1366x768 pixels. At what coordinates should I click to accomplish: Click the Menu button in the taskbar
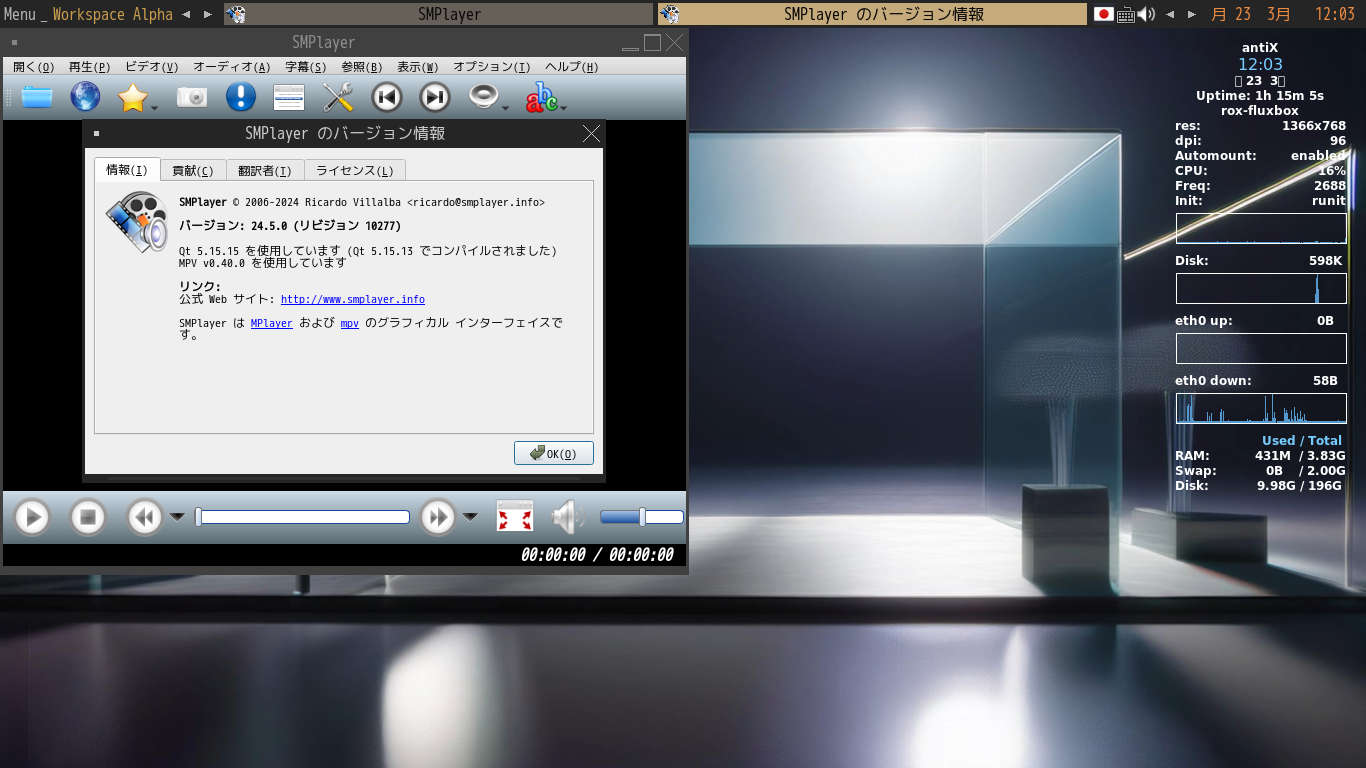click(19, 14)
